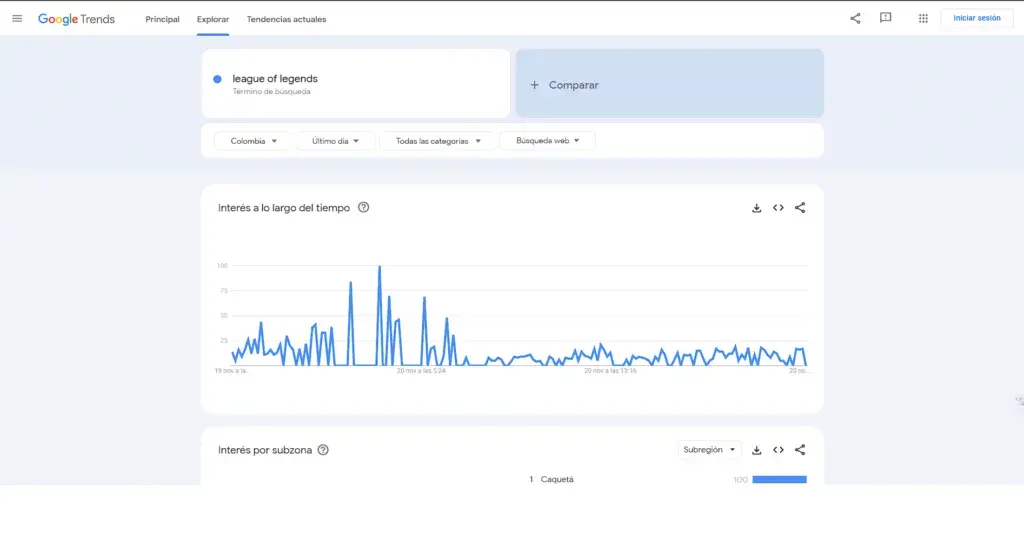This screenshot has width=1024, height=553.
Task: Open the Google apps grid
Action: click(923, 18)
